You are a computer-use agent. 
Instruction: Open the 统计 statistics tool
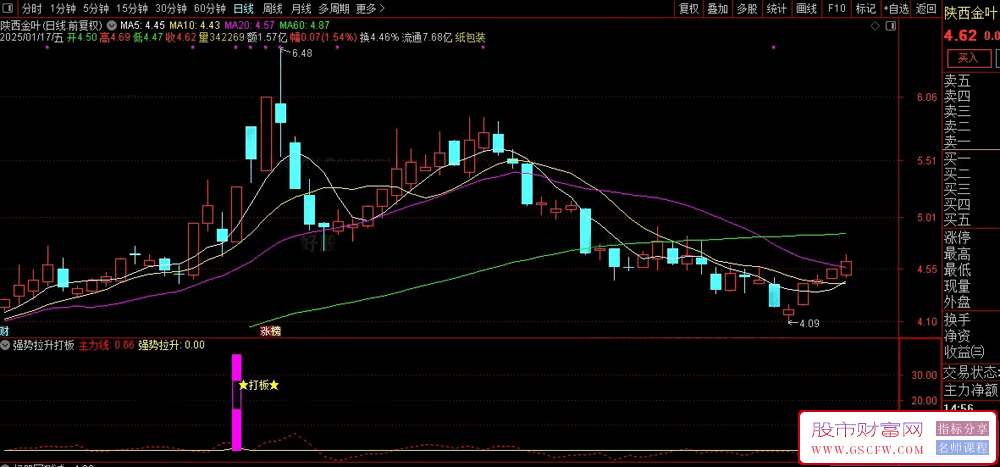tap(776, 8)
